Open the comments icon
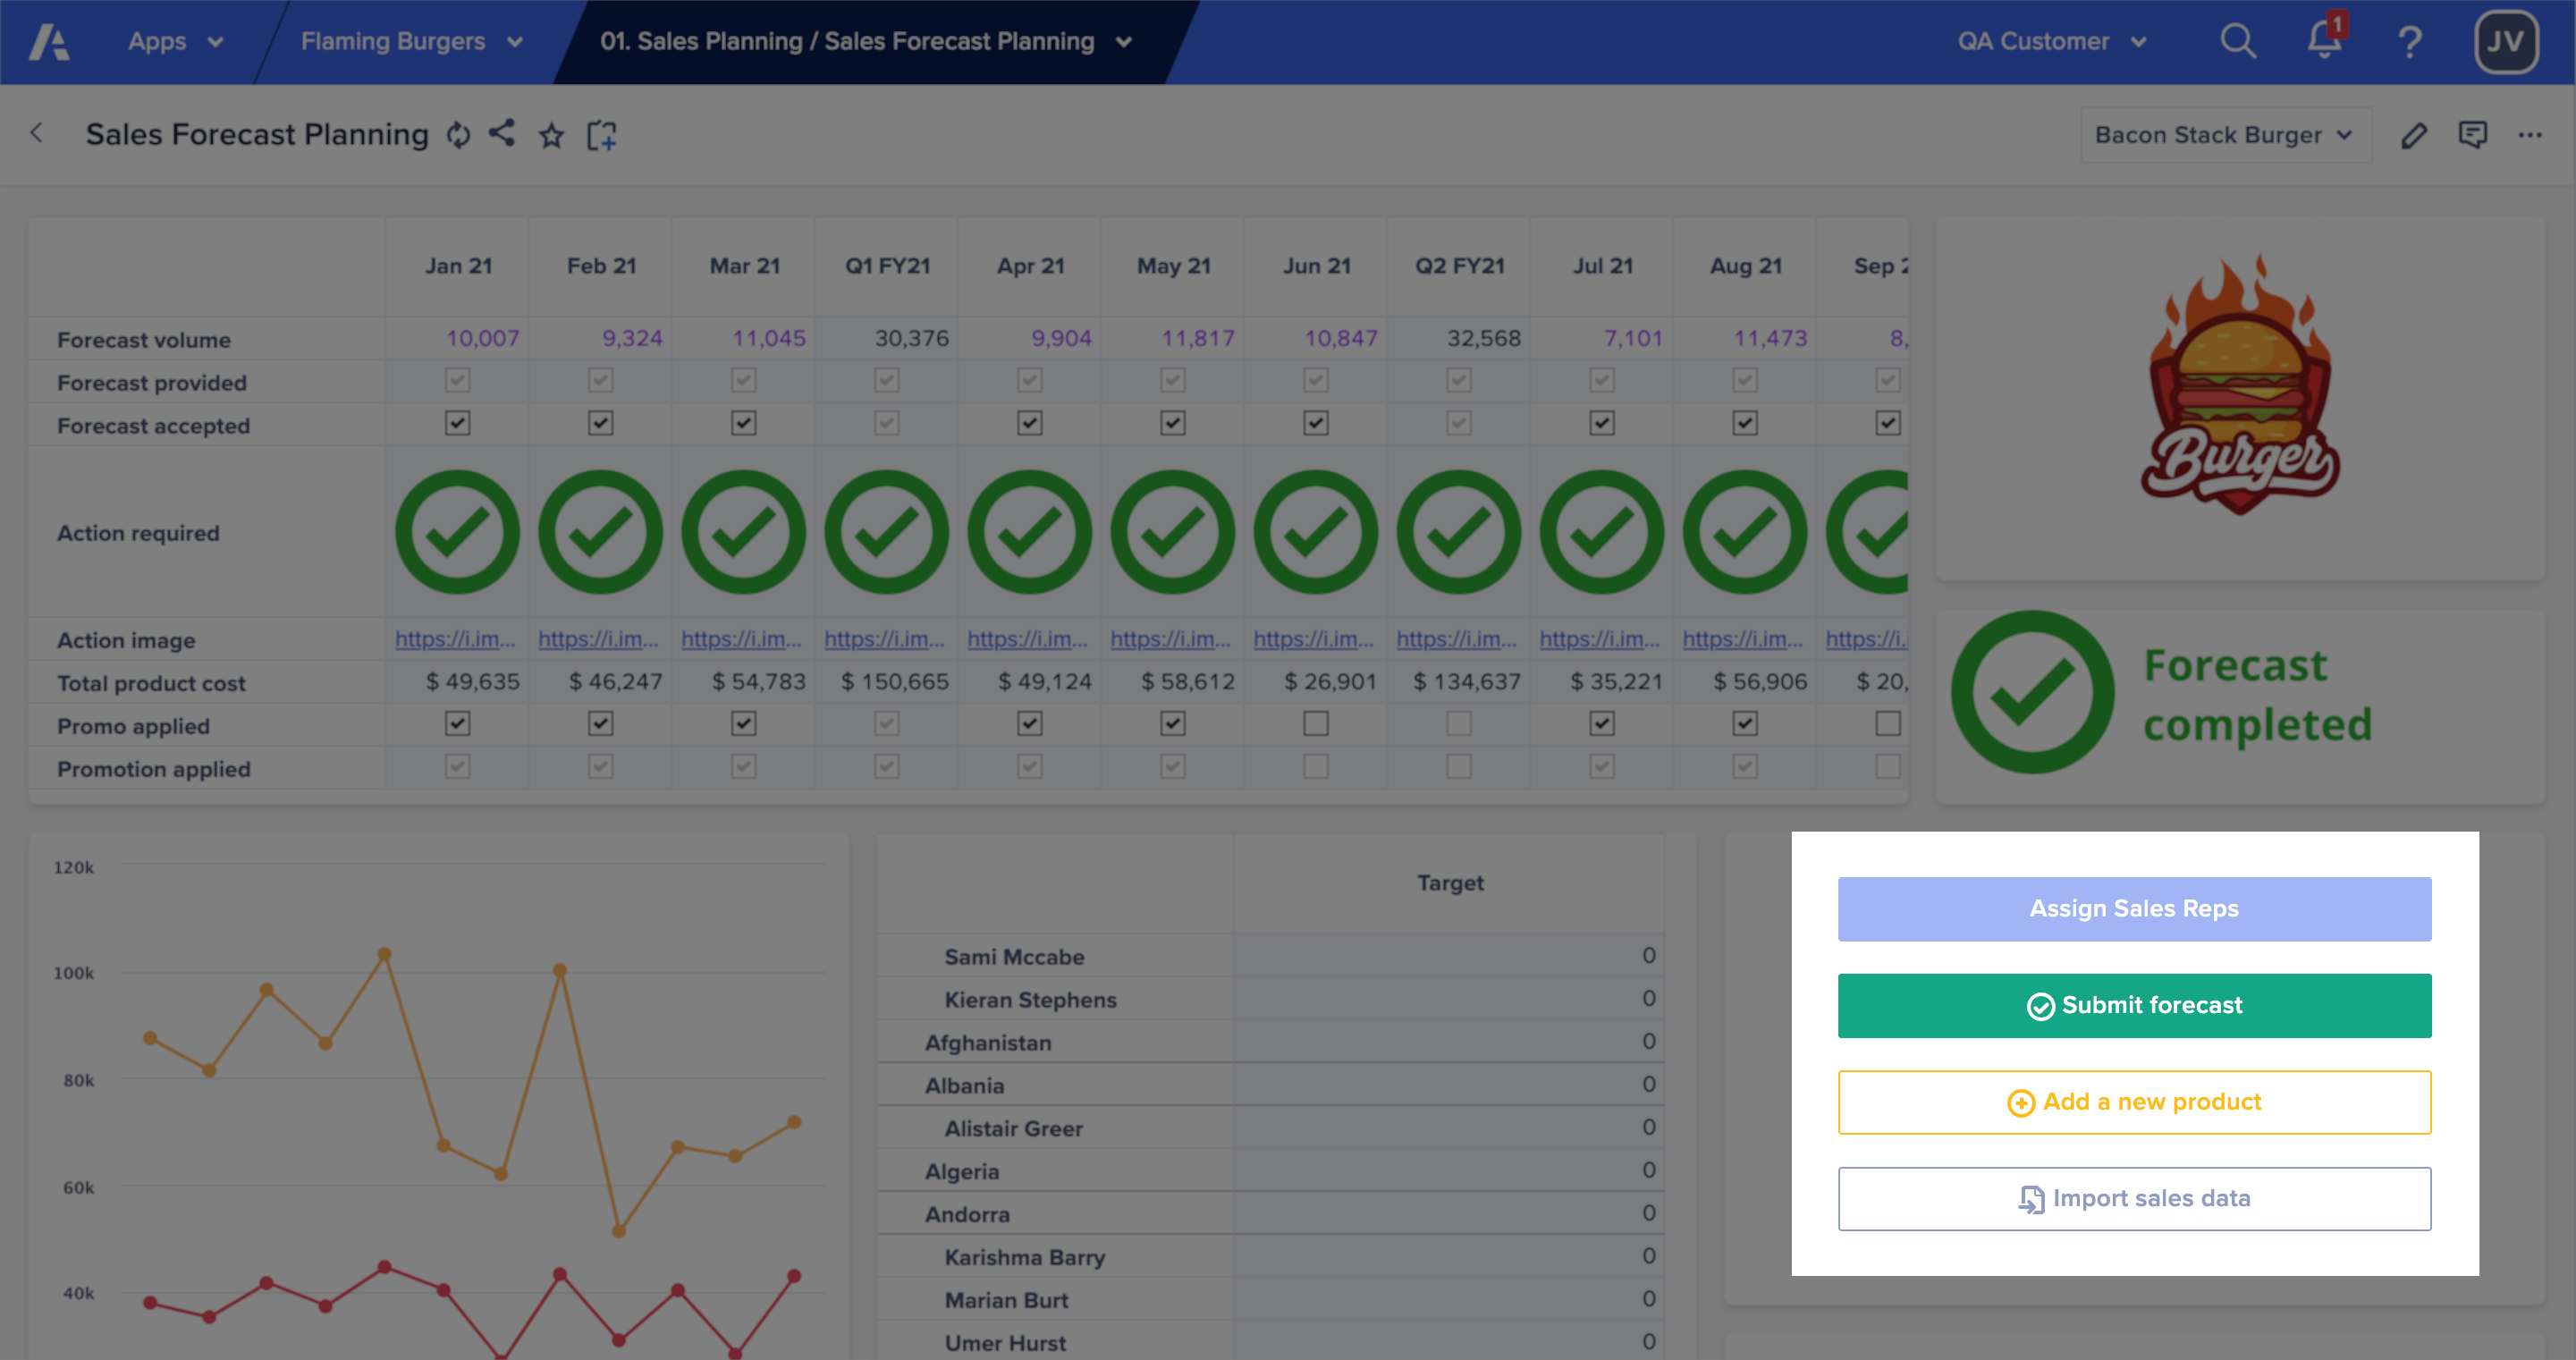This screenshot has width=2576, height=1360. tap(2472, 135)
